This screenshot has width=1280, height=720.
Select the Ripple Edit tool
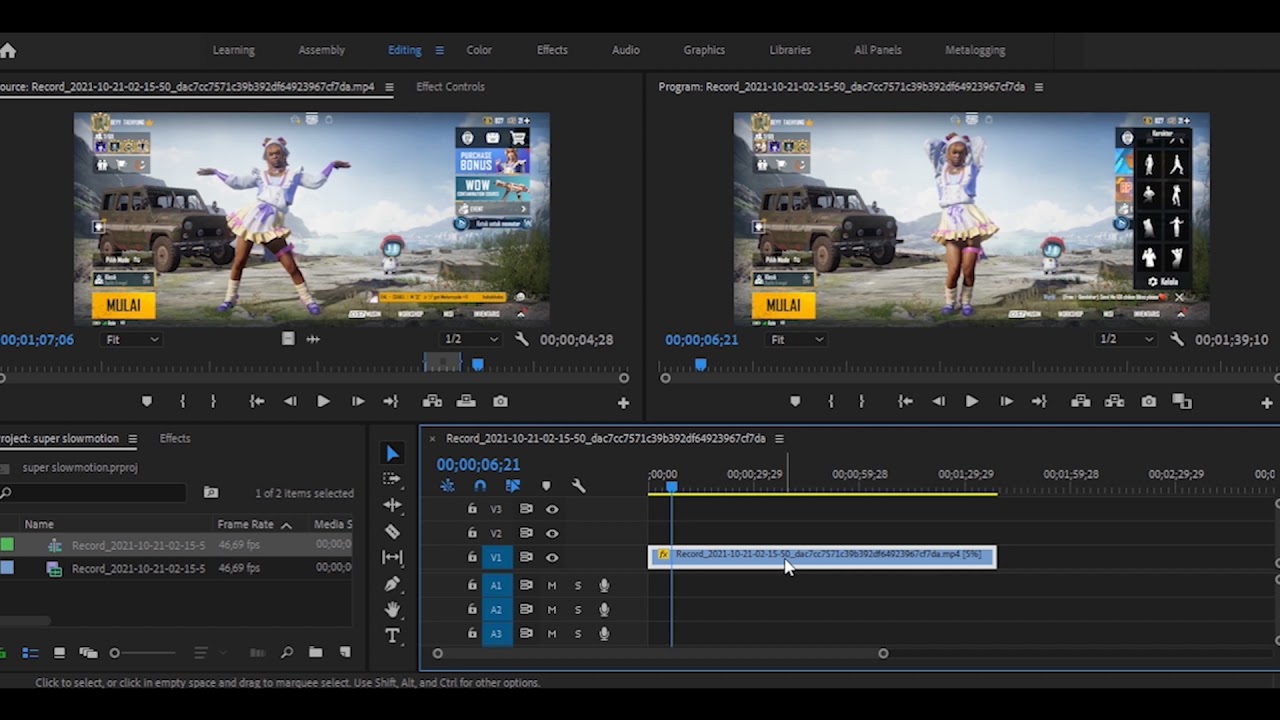[392, 505]
